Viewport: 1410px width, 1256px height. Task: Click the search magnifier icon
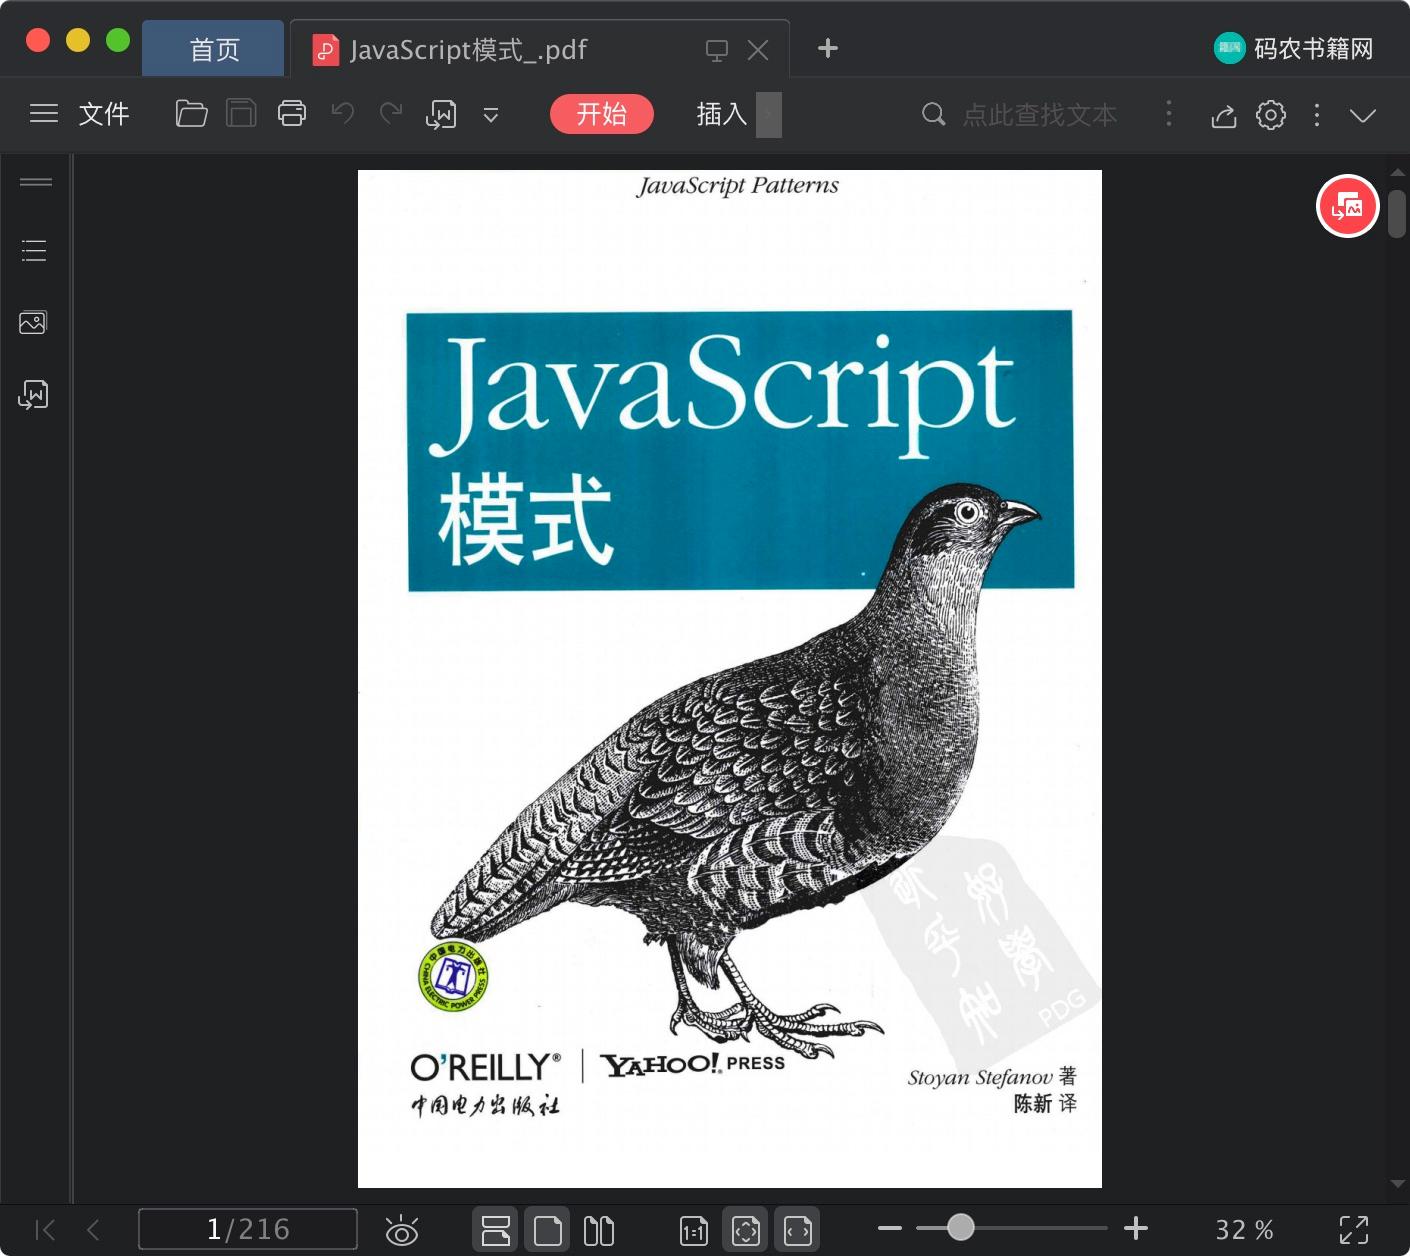point(933,114)
